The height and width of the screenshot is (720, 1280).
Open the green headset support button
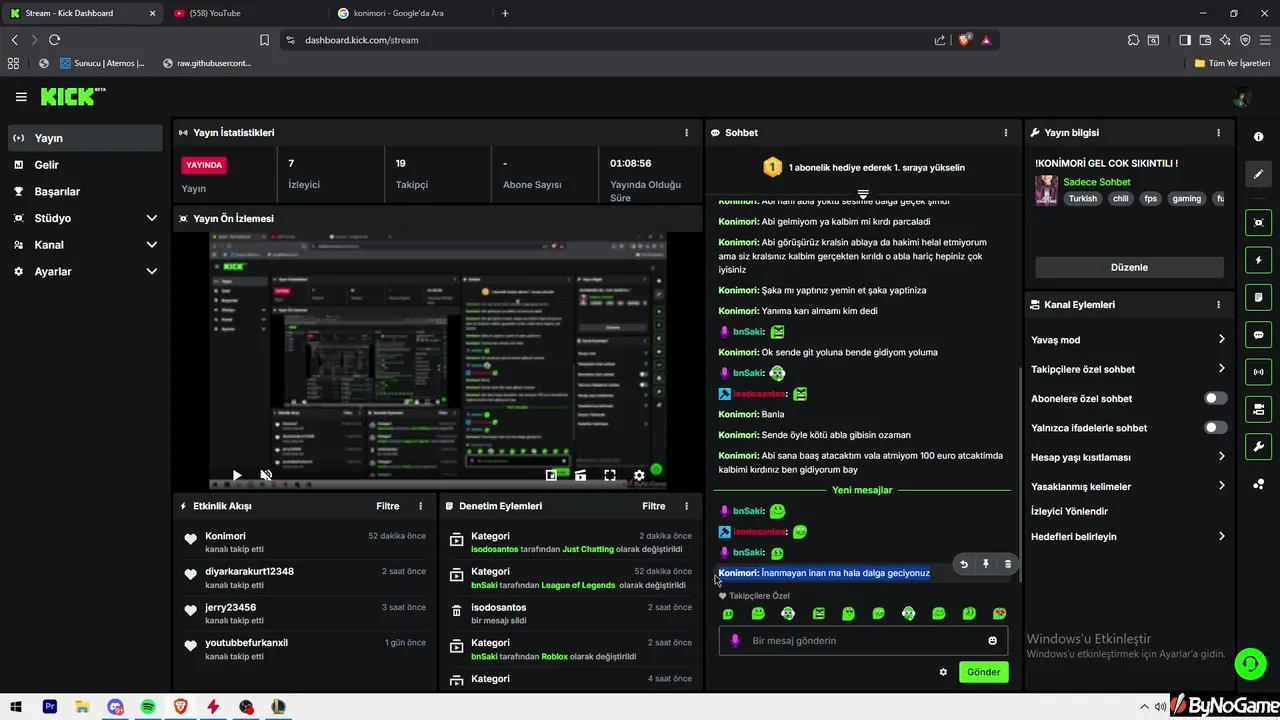coord(1249,664)
